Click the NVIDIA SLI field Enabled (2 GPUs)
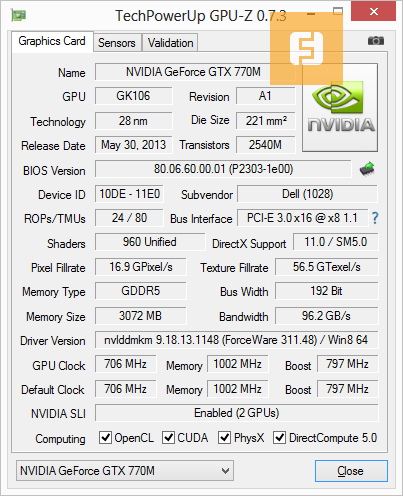The height and width of the screenshot is (496, 403). coord(237,413)
